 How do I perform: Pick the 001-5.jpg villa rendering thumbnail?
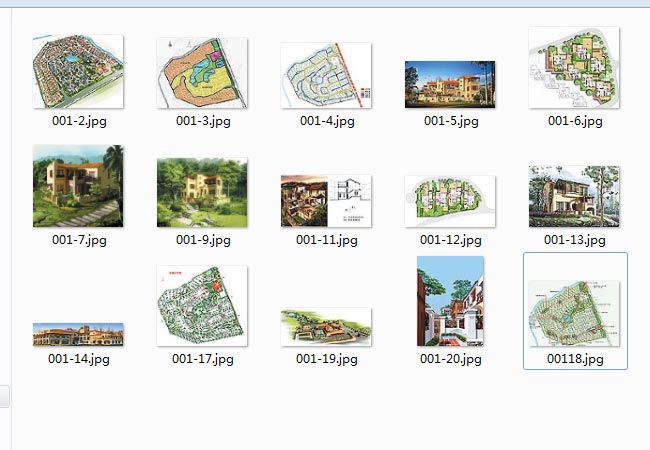click(450, 84)
